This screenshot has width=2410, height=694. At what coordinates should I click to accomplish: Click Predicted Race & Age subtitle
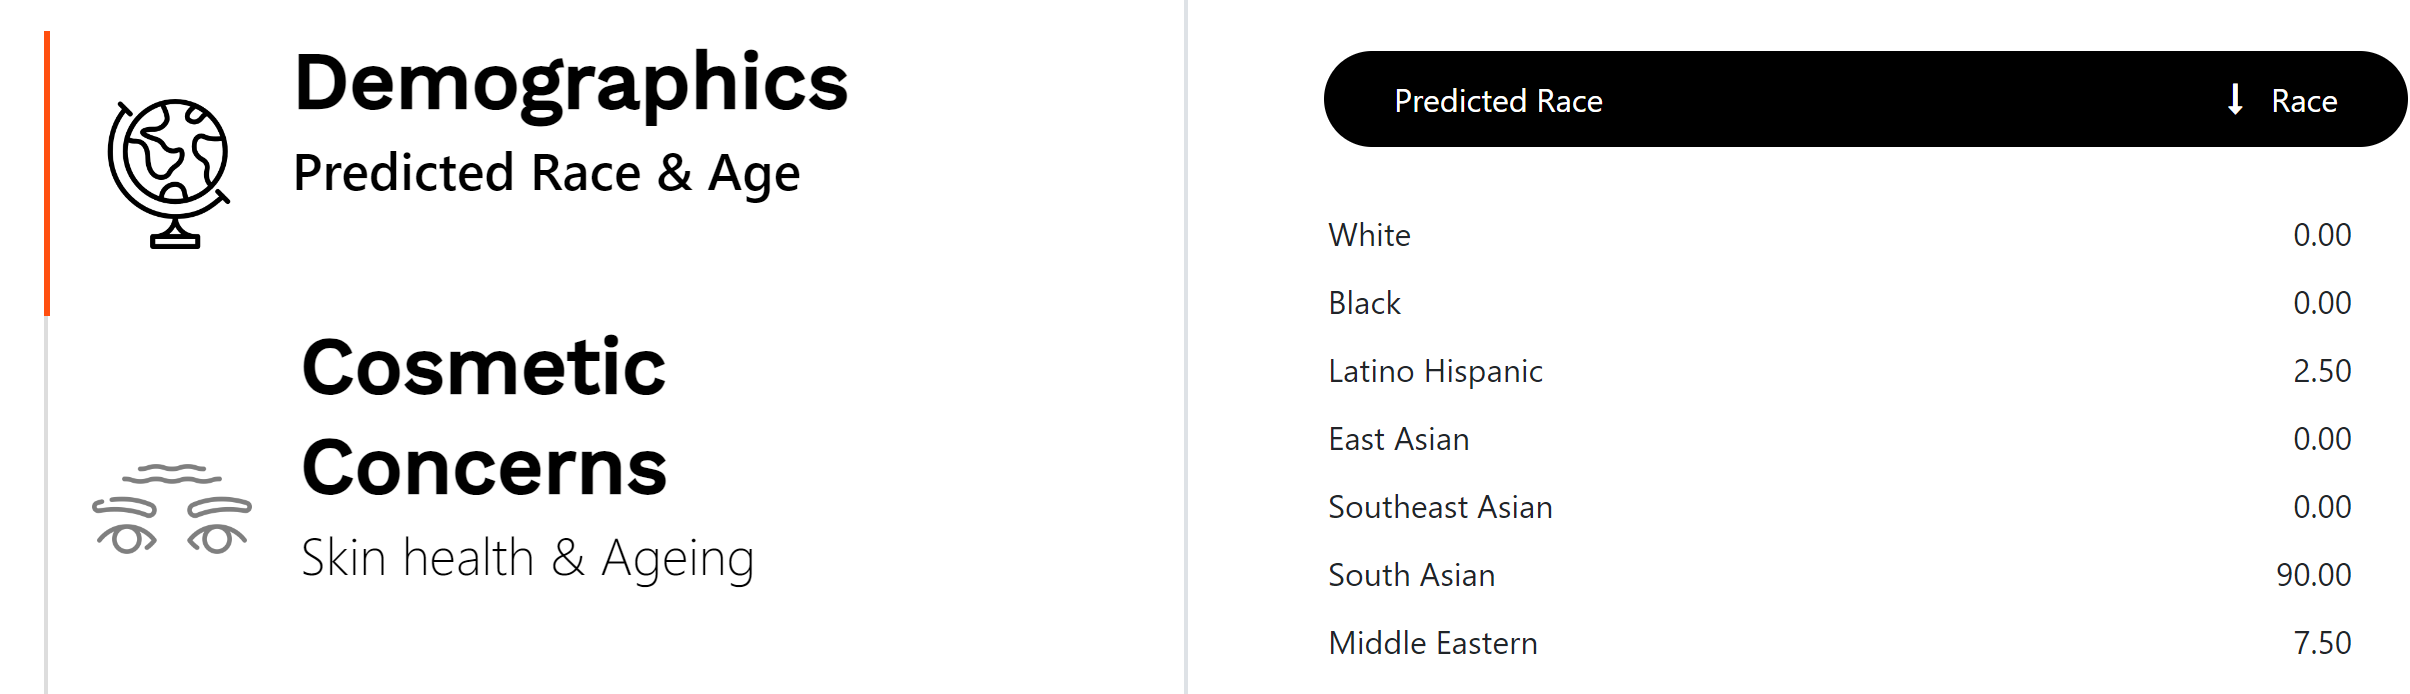click(x=546, y=173)
